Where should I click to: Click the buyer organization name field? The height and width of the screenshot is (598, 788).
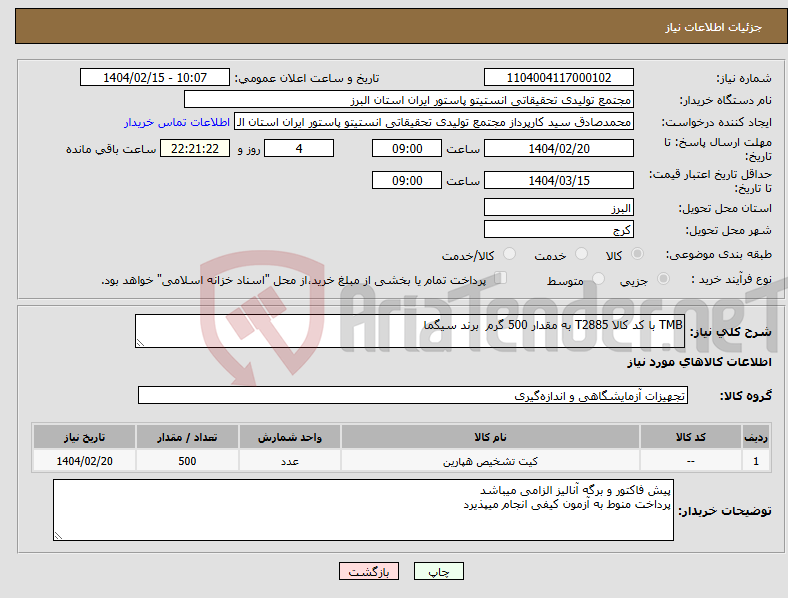pos(409,99)
